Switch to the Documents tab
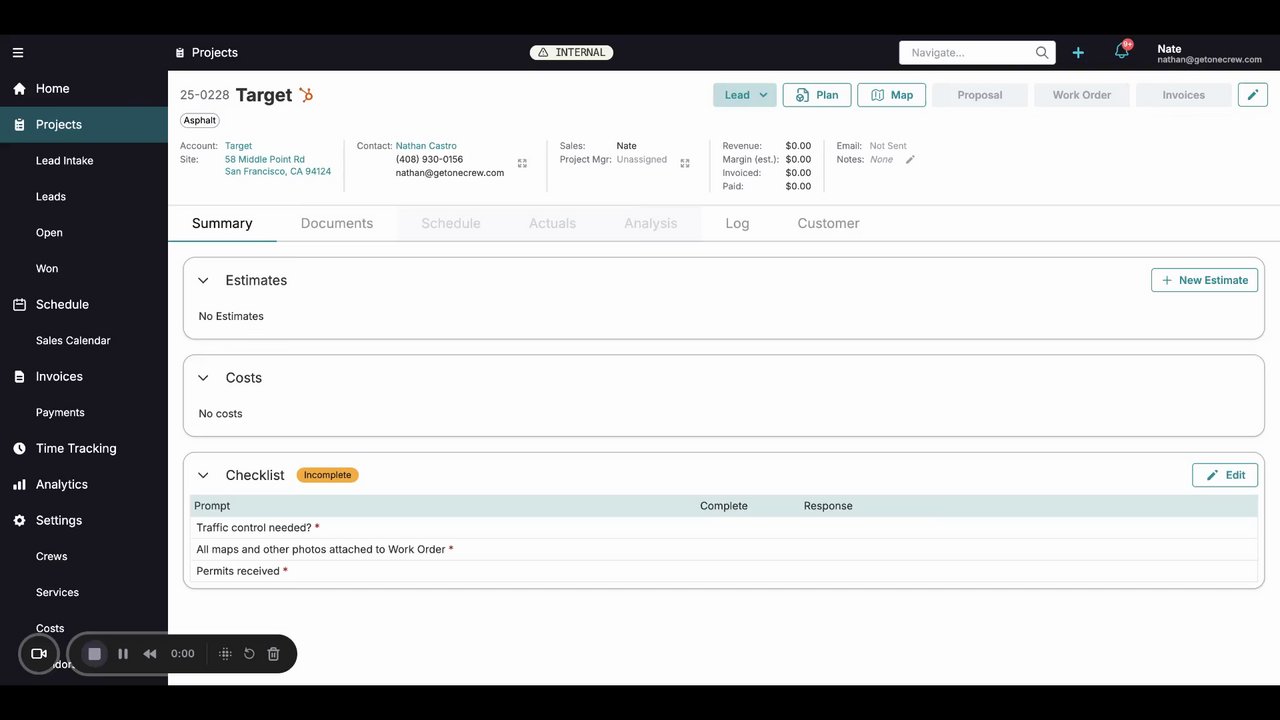The height and width of the screenshot is (720, 1280). tap(337, 224)
